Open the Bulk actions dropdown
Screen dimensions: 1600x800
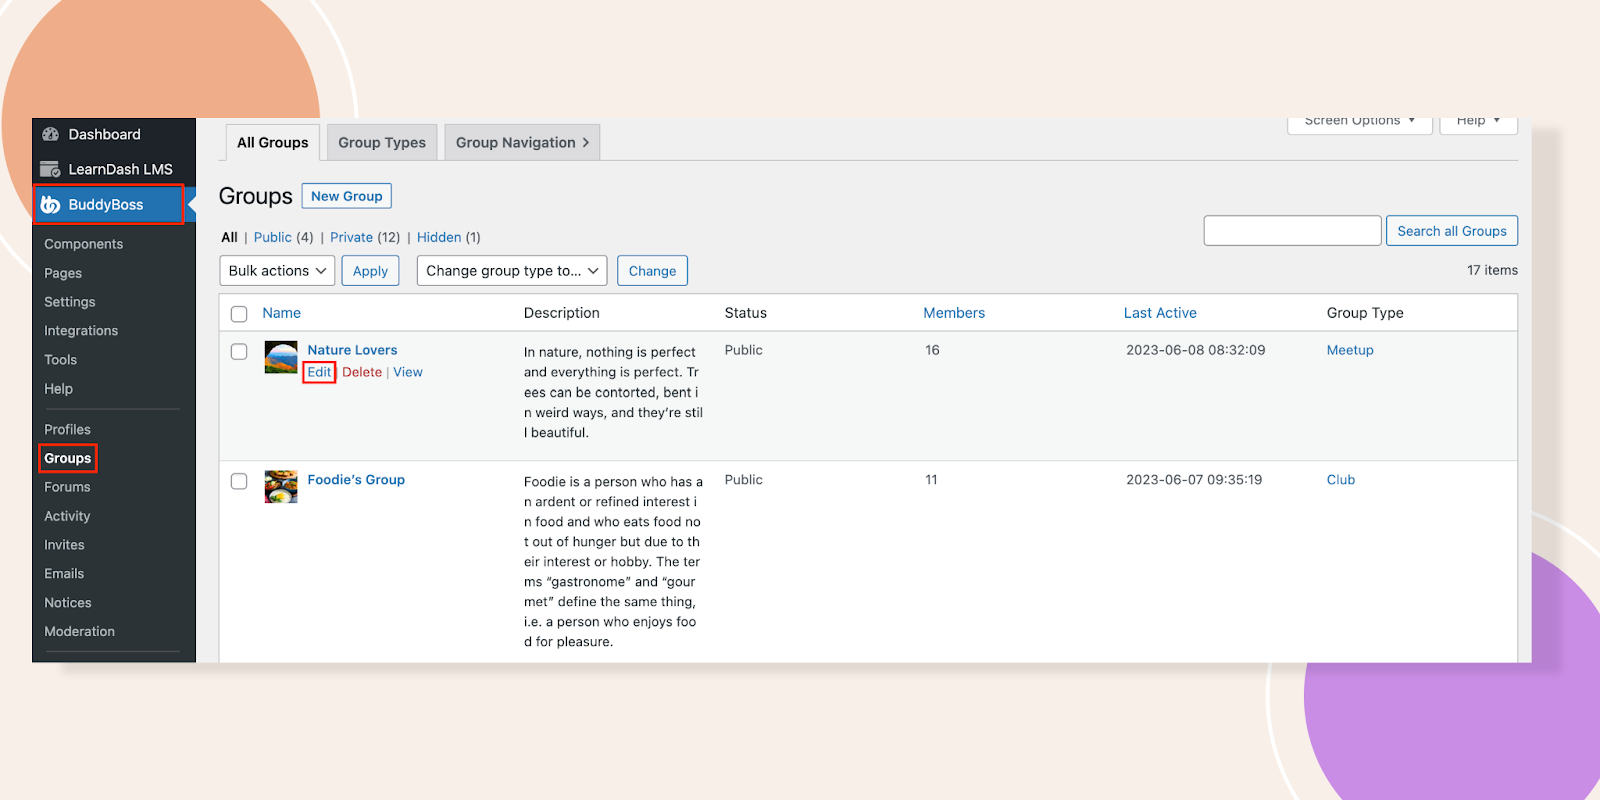277,271
